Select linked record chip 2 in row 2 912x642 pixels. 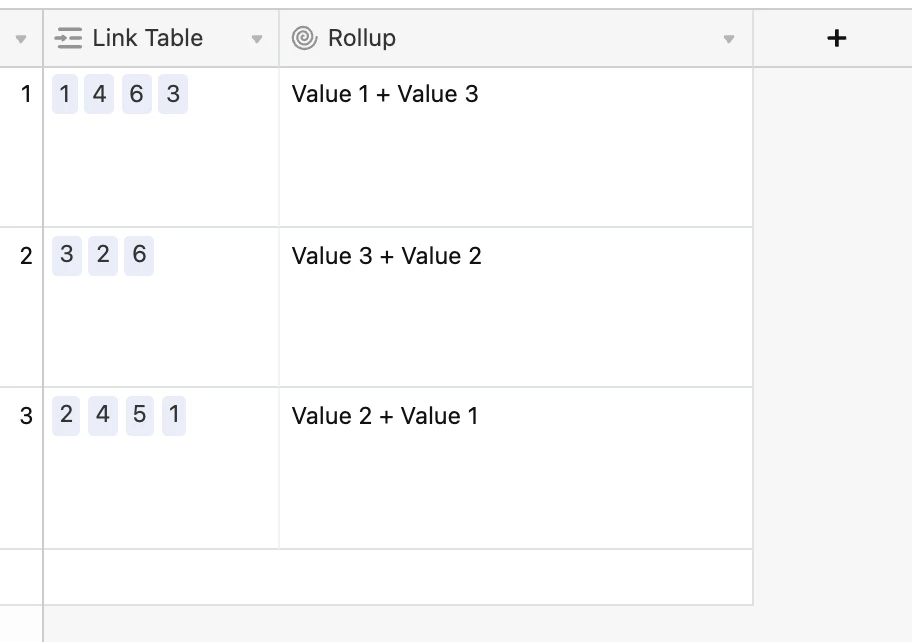(103, 255)
